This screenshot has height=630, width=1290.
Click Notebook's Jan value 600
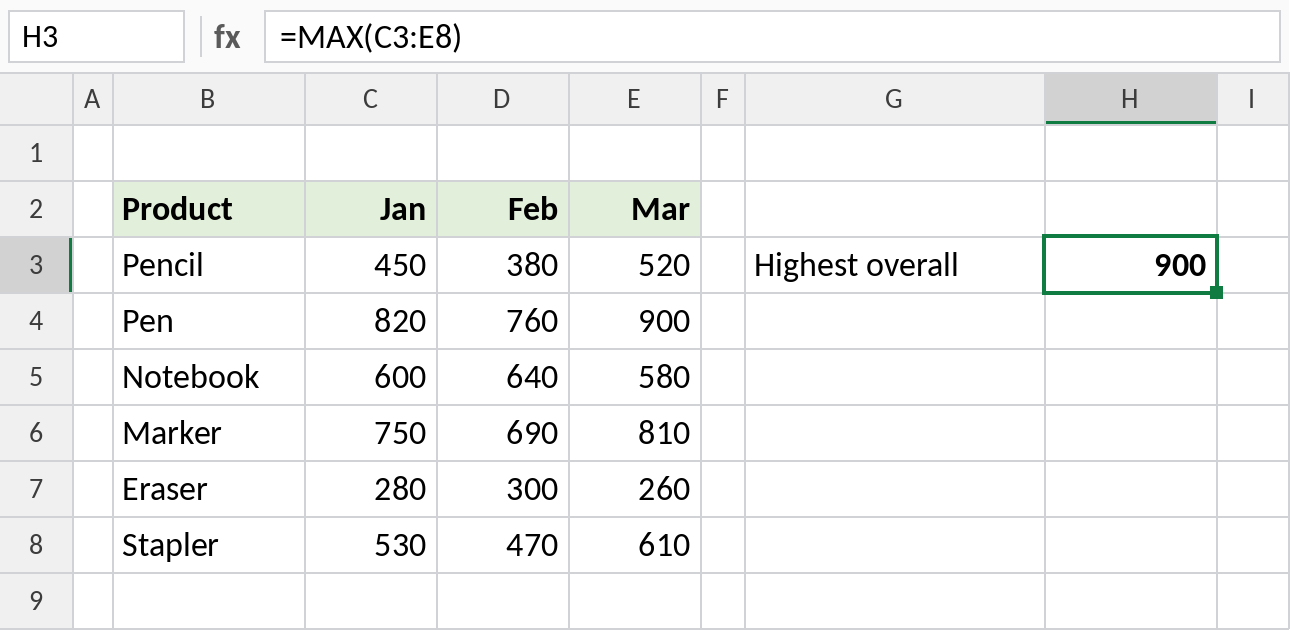tap(371, 377)
